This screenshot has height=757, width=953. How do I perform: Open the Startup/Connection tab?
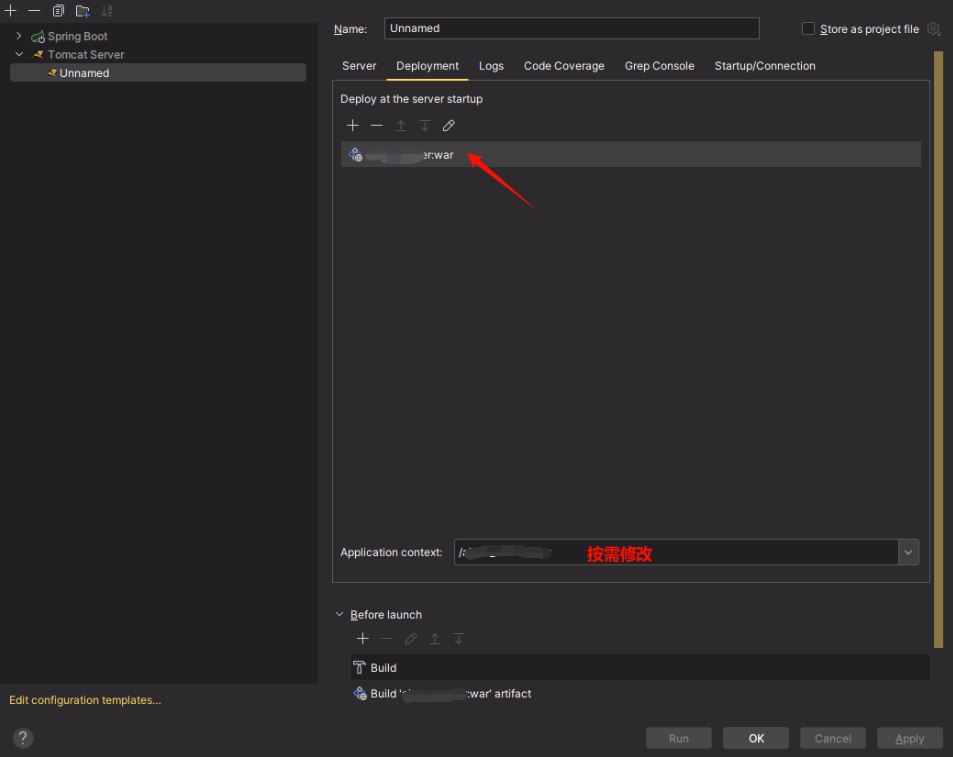[764, 66]
